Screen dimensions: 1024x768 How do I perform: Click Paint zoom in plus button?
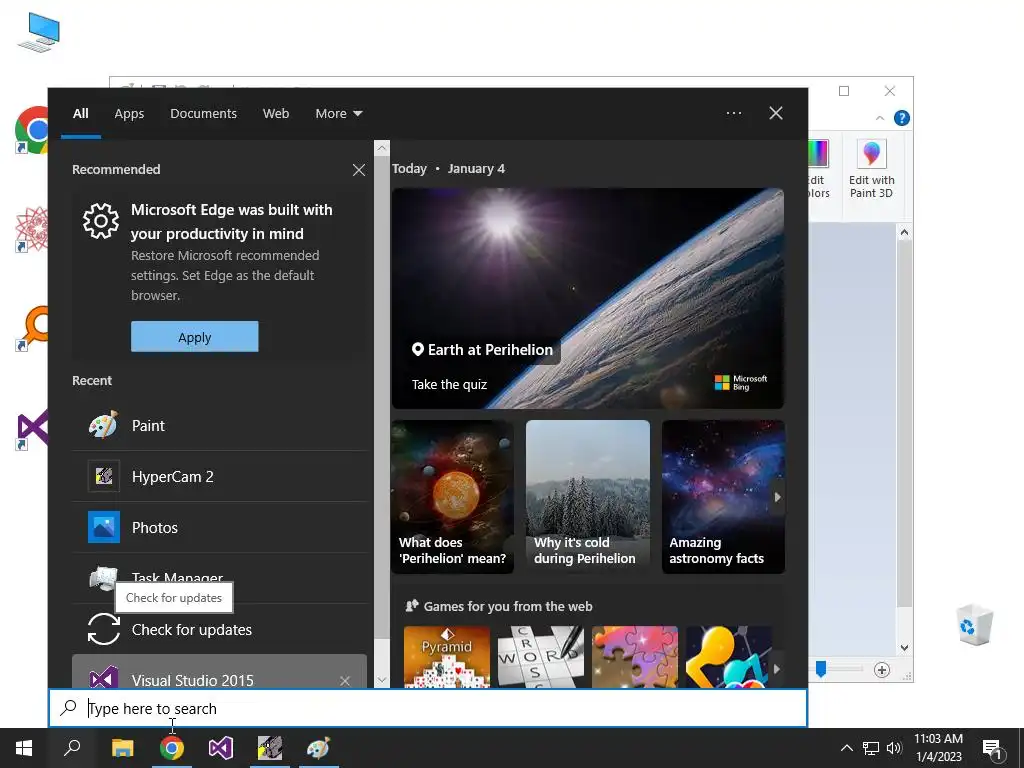click(x=882, y=669)
